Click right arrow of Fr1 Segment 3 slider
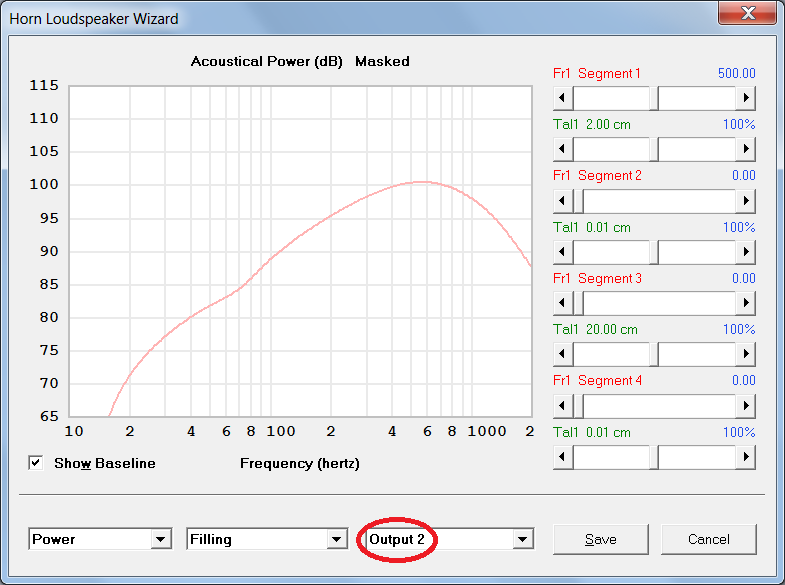The width and height of the screenshot is (785, 585). pos(745,303)
